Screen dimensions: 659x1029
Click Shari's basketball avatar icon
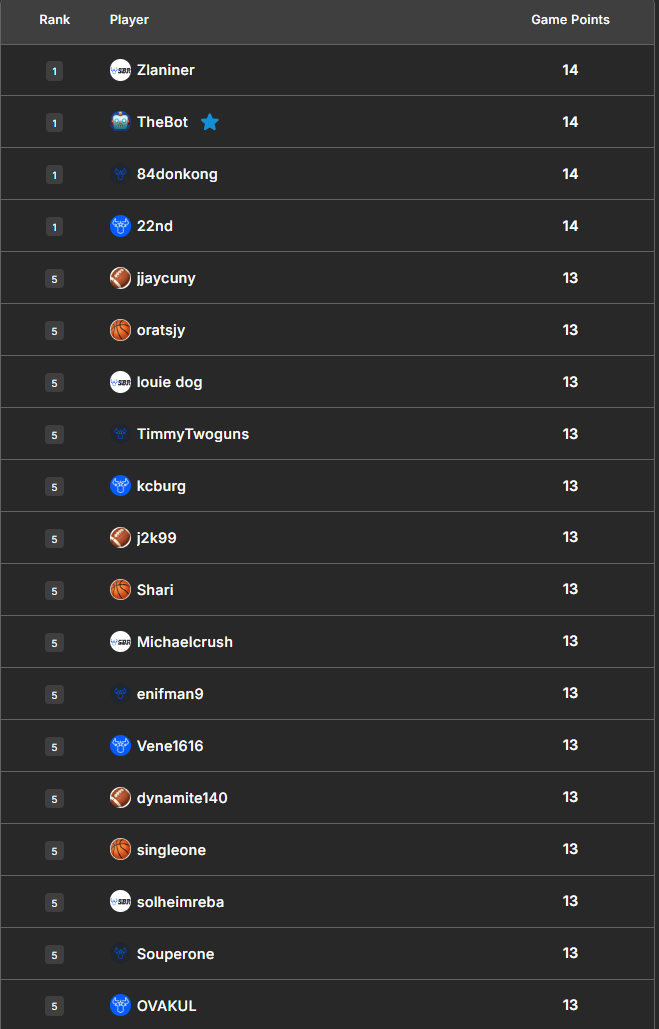click(x=120, y=590)
